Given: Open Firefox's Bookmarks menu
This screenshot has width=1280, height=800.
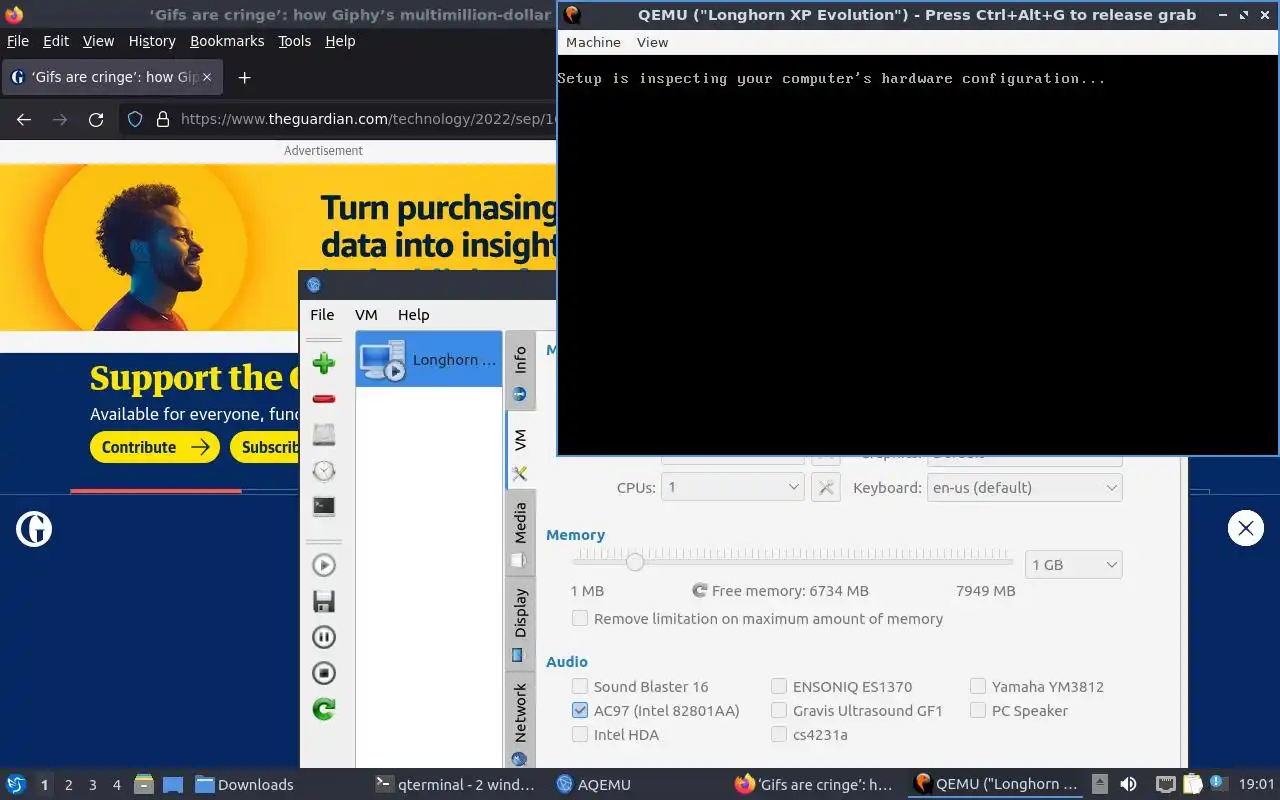Looking at the screenshot, I should point(227,41).
